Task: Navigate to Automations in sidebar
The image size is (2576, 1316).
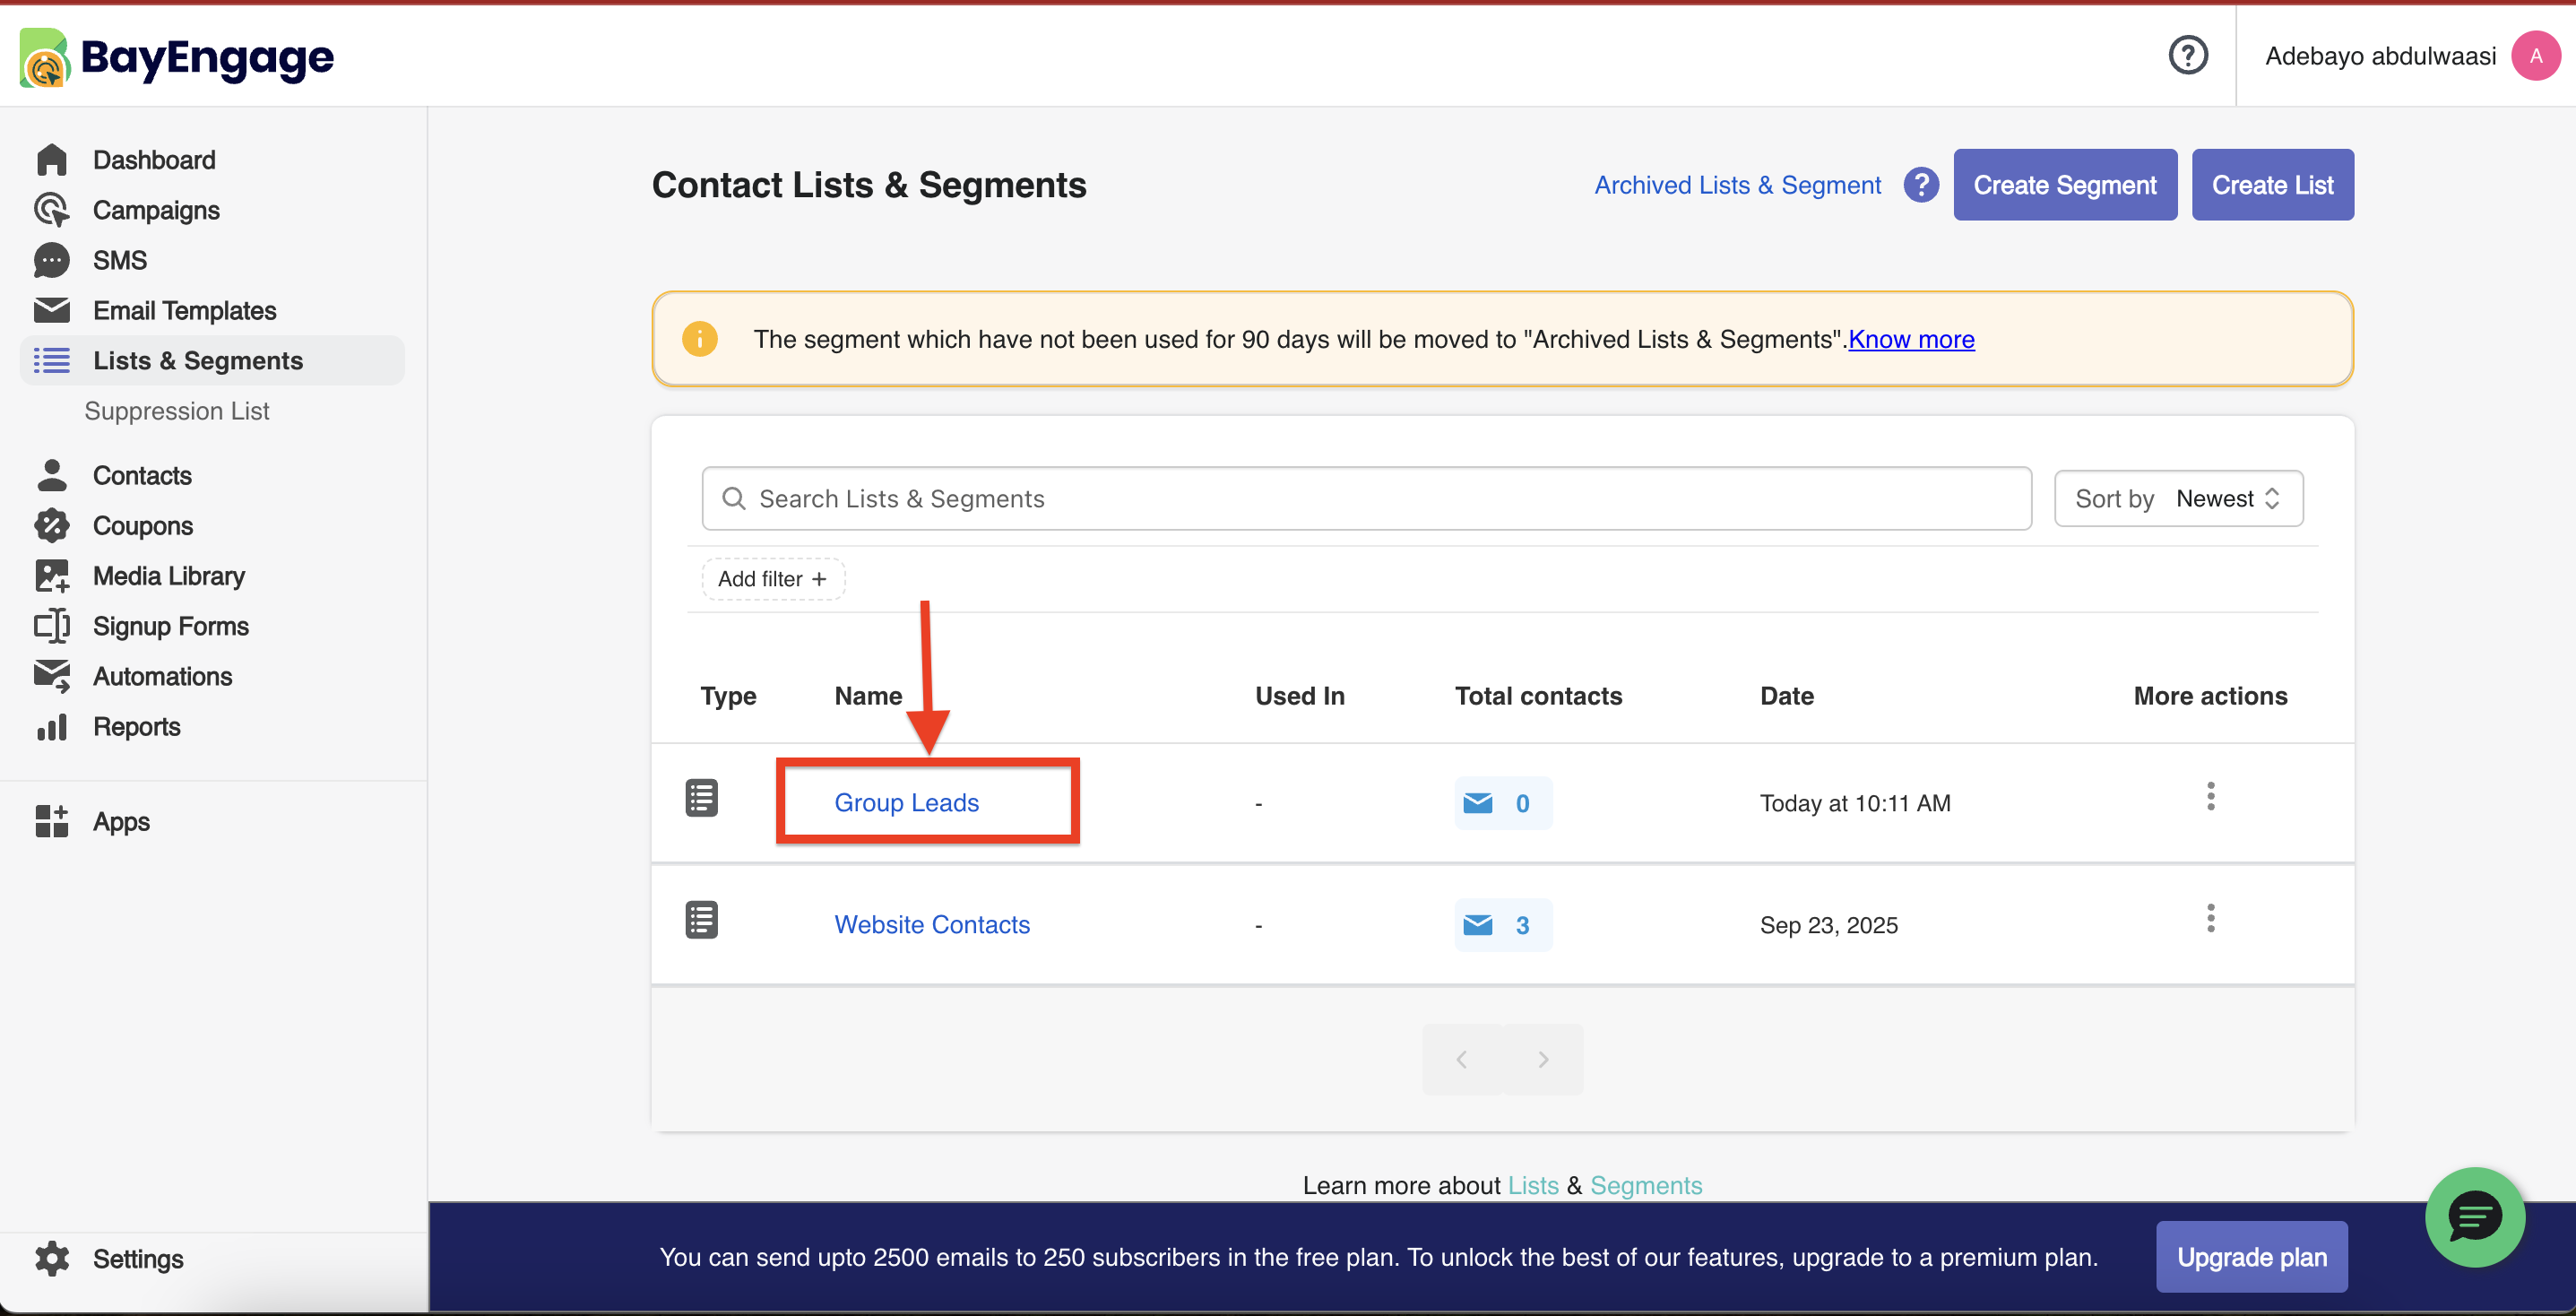Action: (x=162, y=676)
